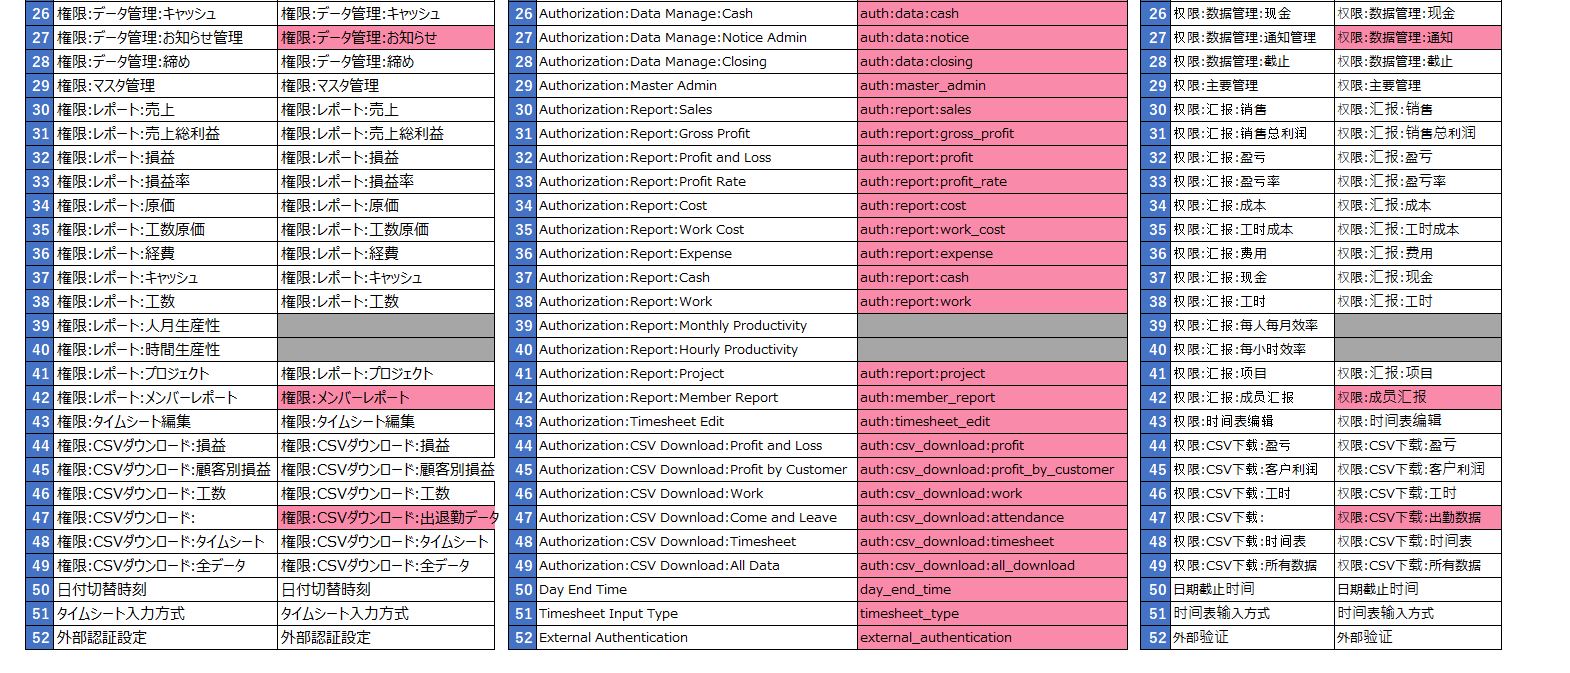1570x673 pixels.
Task: Select the Chinese cell "权限:汇报:每小时效率"
Action: 1252,350
